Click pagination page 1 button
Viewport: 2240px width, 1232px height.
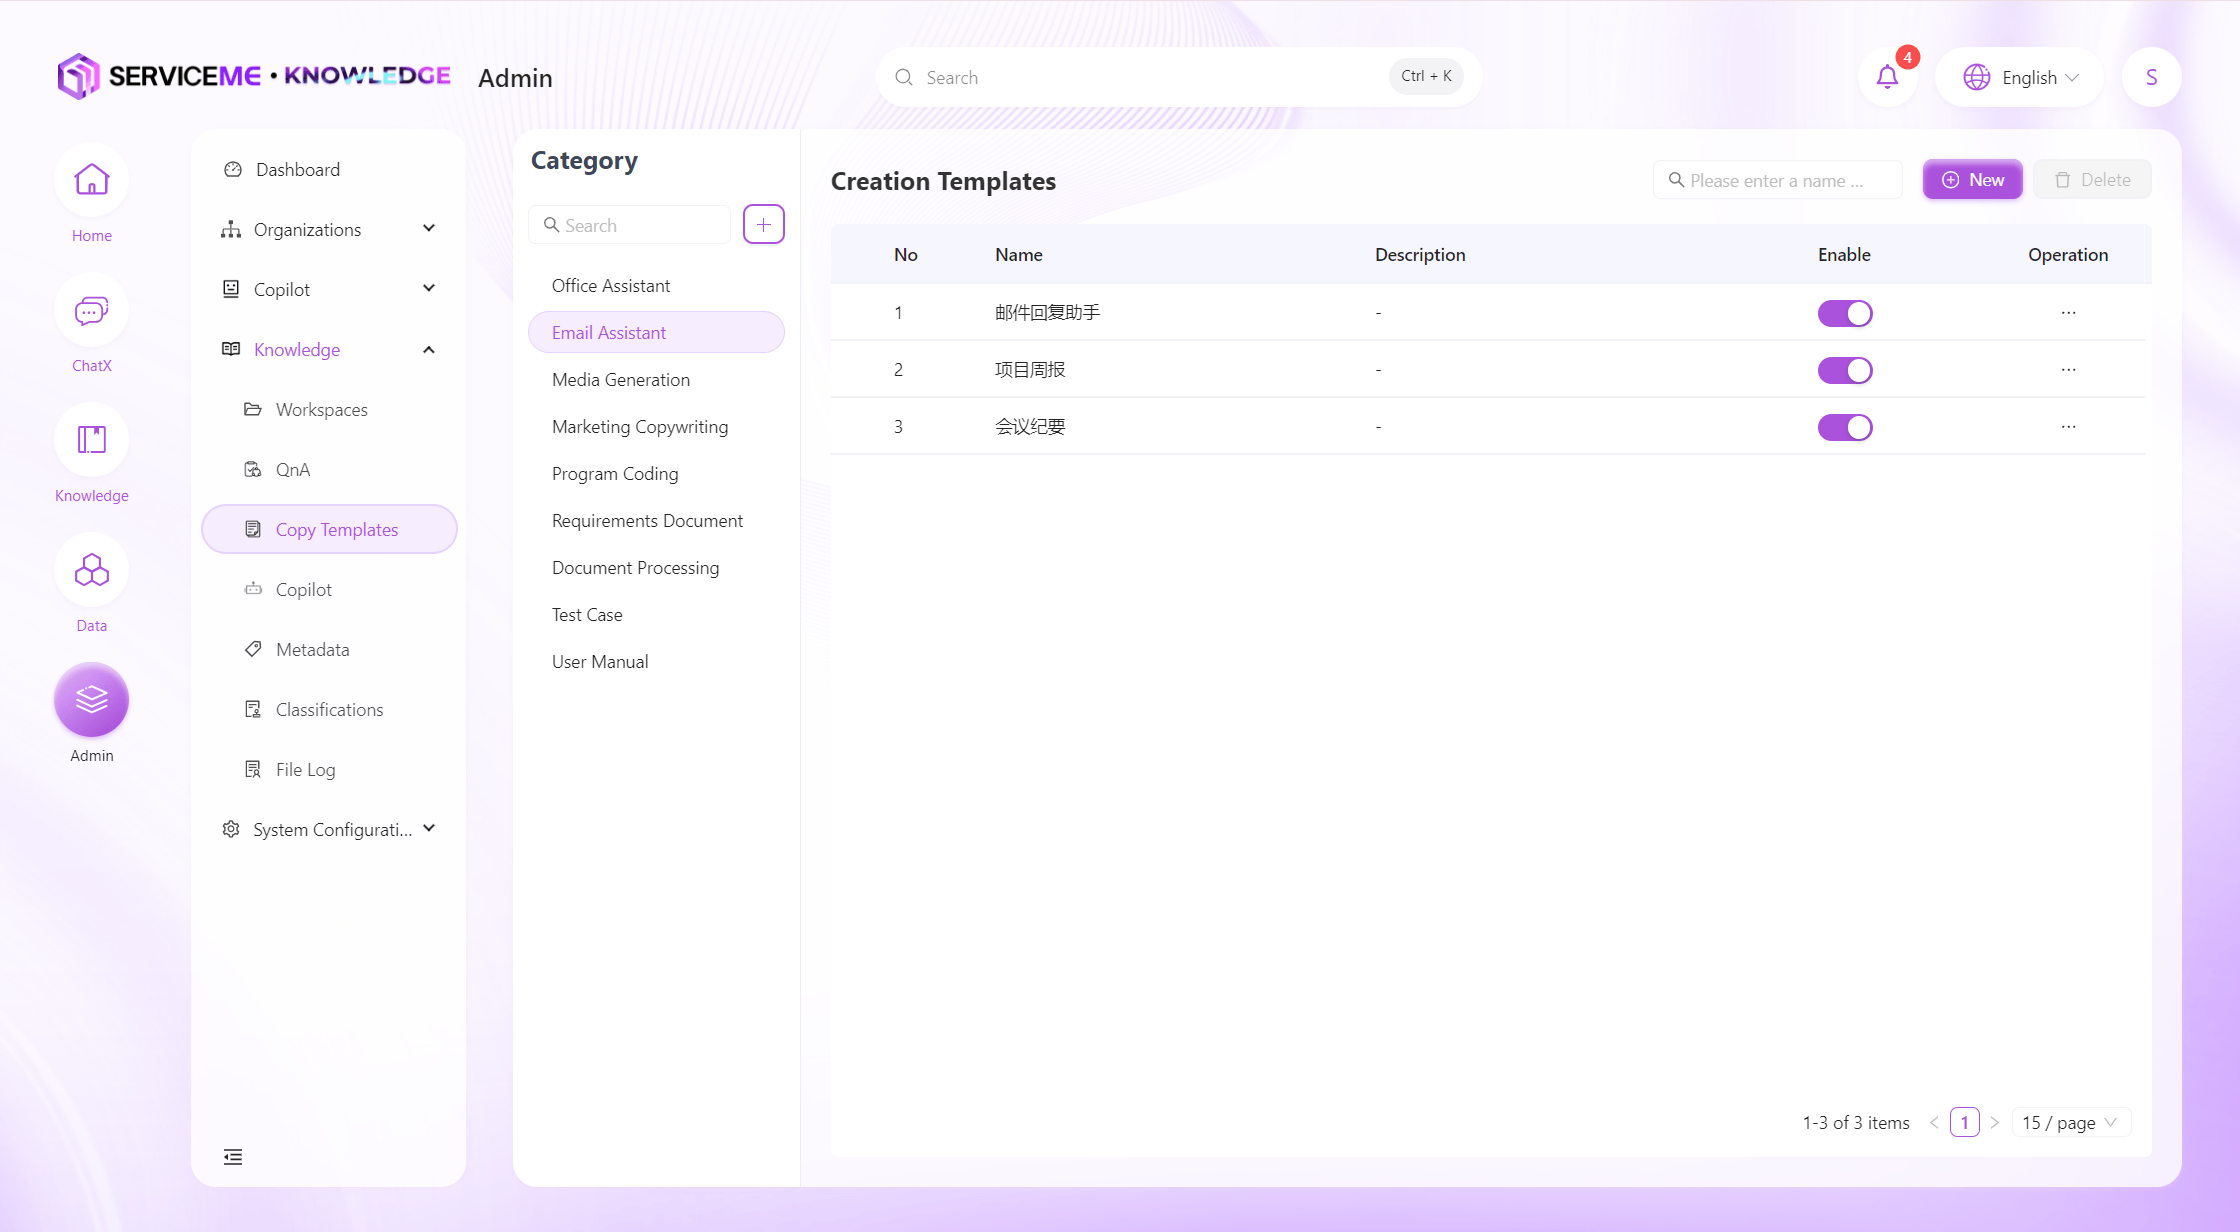coord(1964,1122)
